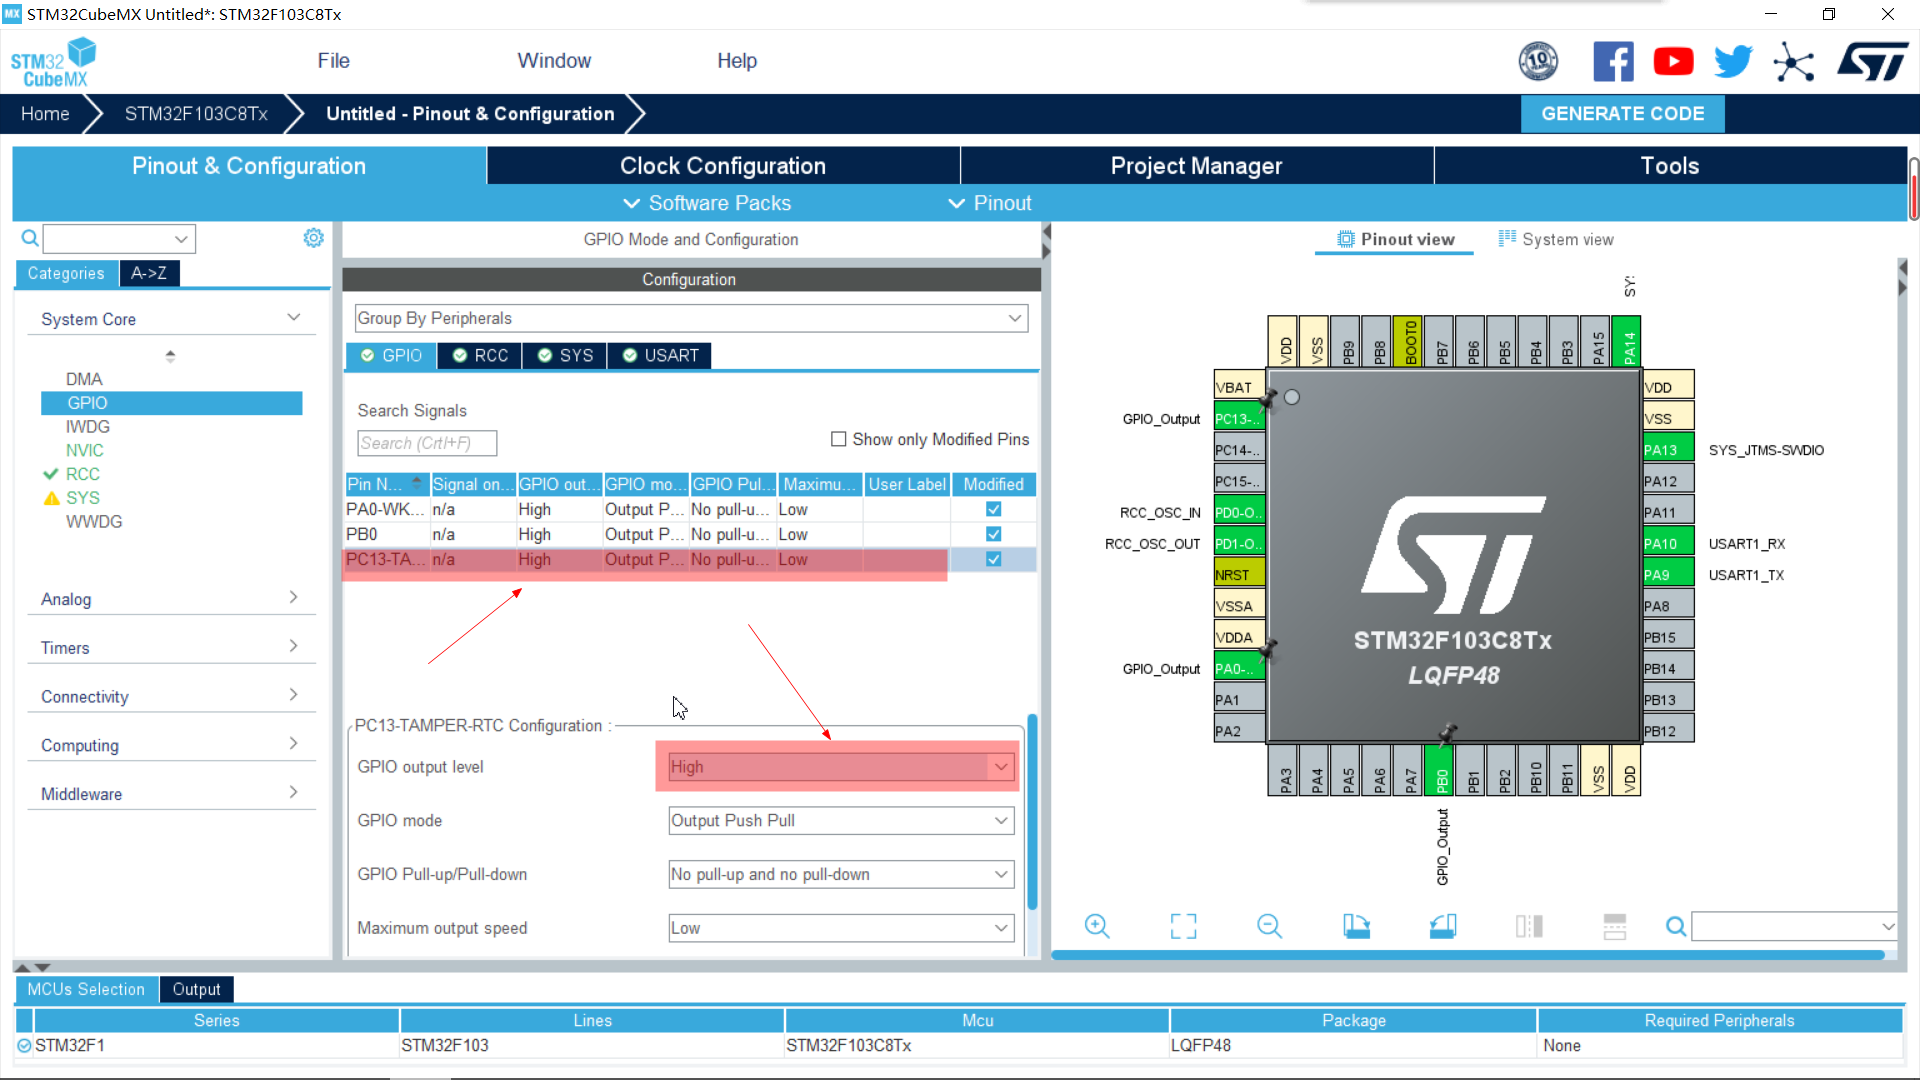Go to Home in the breadcrumb
Image resolution: width=1921 pixels, height=1081 pixels.
pyautogui.click(x=45, y=114)
